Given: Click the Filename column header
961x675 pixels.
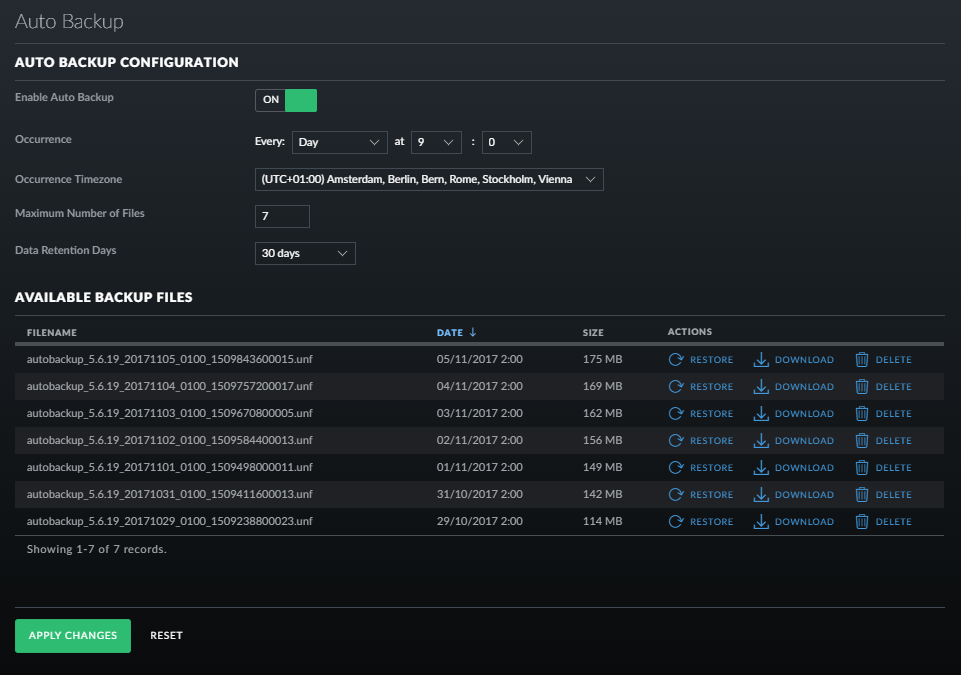Looking at the screenshot, I should [x=52, y=332].
